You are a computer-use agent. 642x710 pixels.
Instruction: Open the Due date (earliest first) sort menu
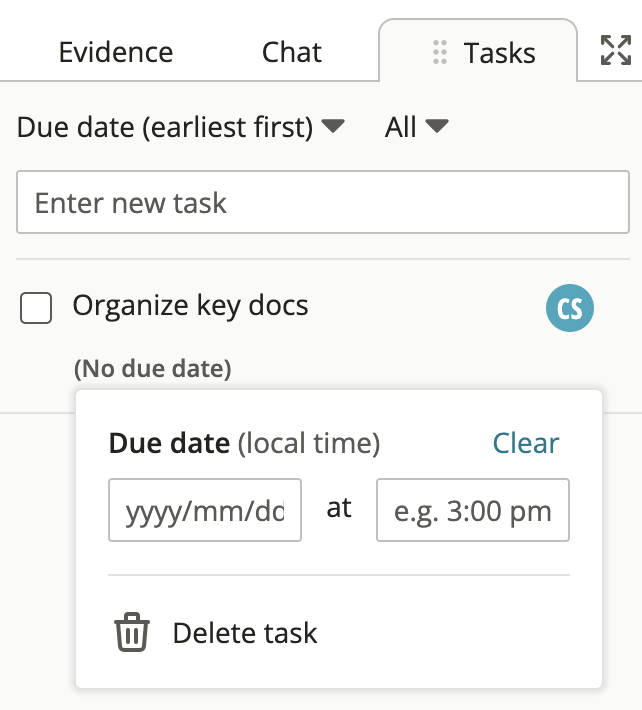pyautogui.click(x=181, y=127)
